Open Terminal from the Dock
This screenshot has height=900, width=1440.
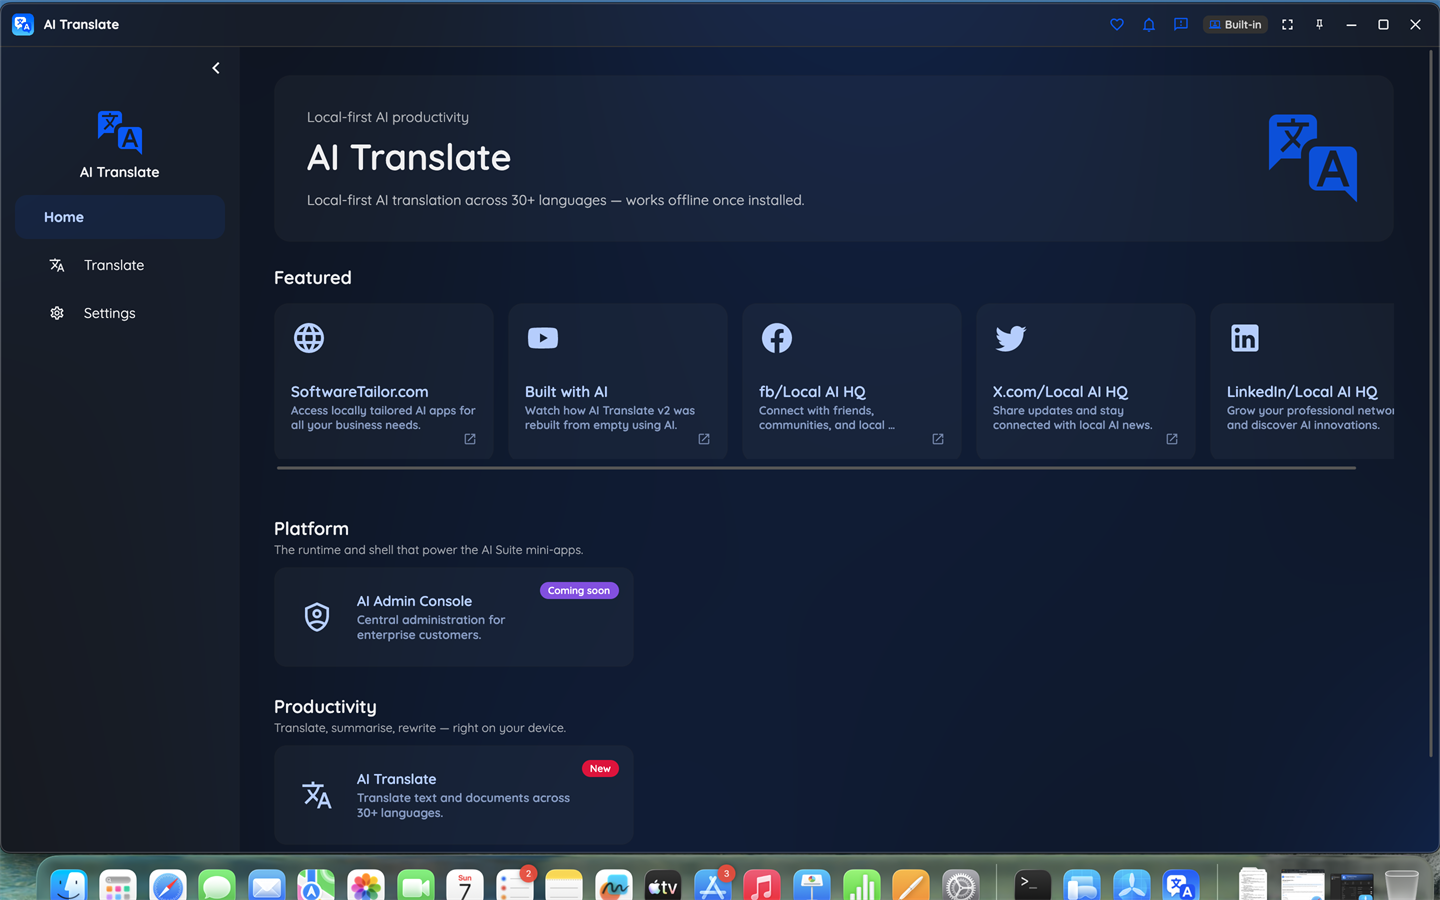coord(1032,886)
